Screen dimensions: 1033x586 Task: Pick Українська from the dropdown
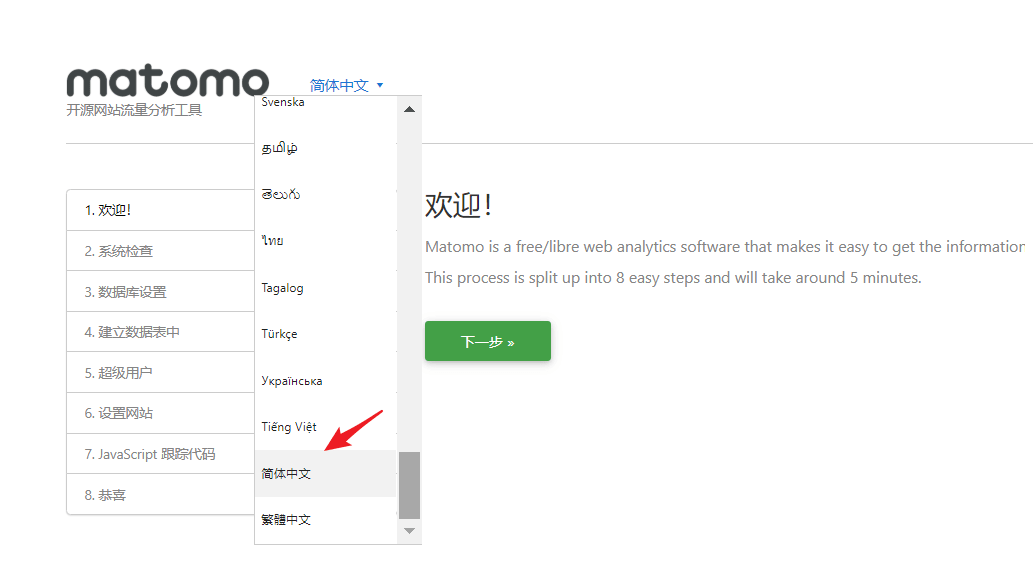(291, 381)
